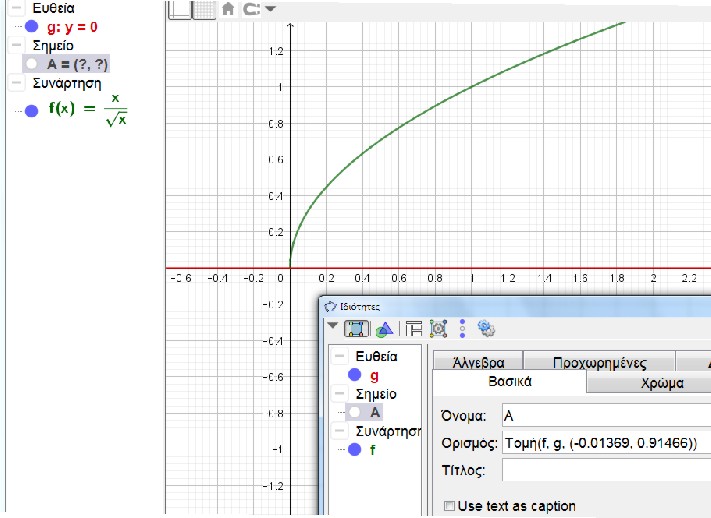Click the Ιδιότητες dialog title icon

[x=330, y=306]
